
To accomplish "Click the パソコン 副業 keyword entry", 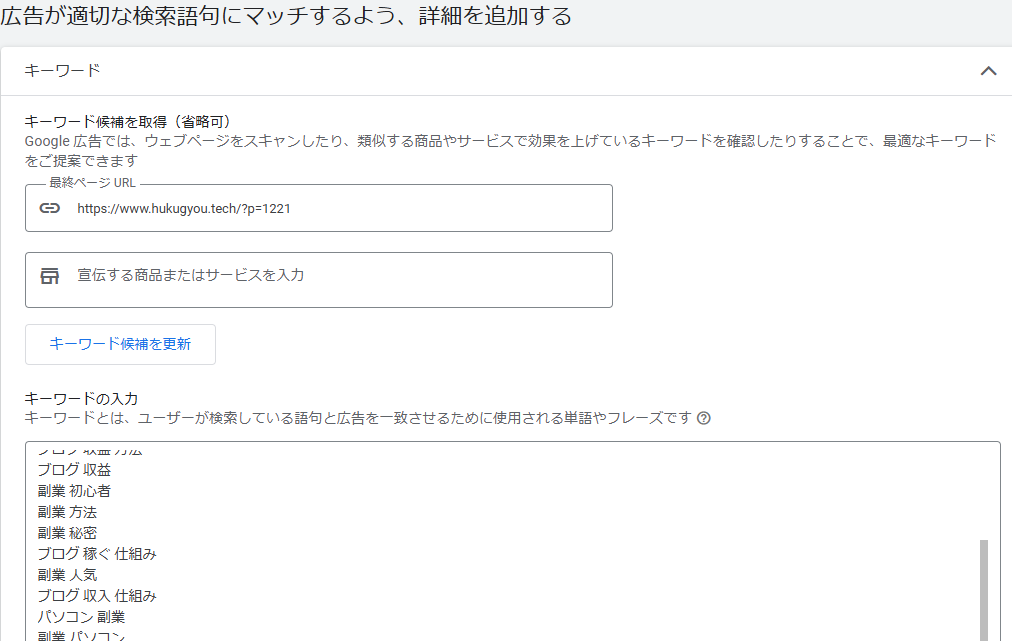I will (x=81, y=617).
